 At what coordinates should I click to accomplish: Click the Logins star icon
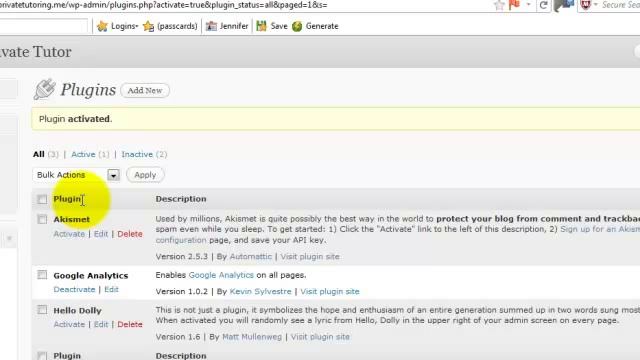click(x=102, y=26)
